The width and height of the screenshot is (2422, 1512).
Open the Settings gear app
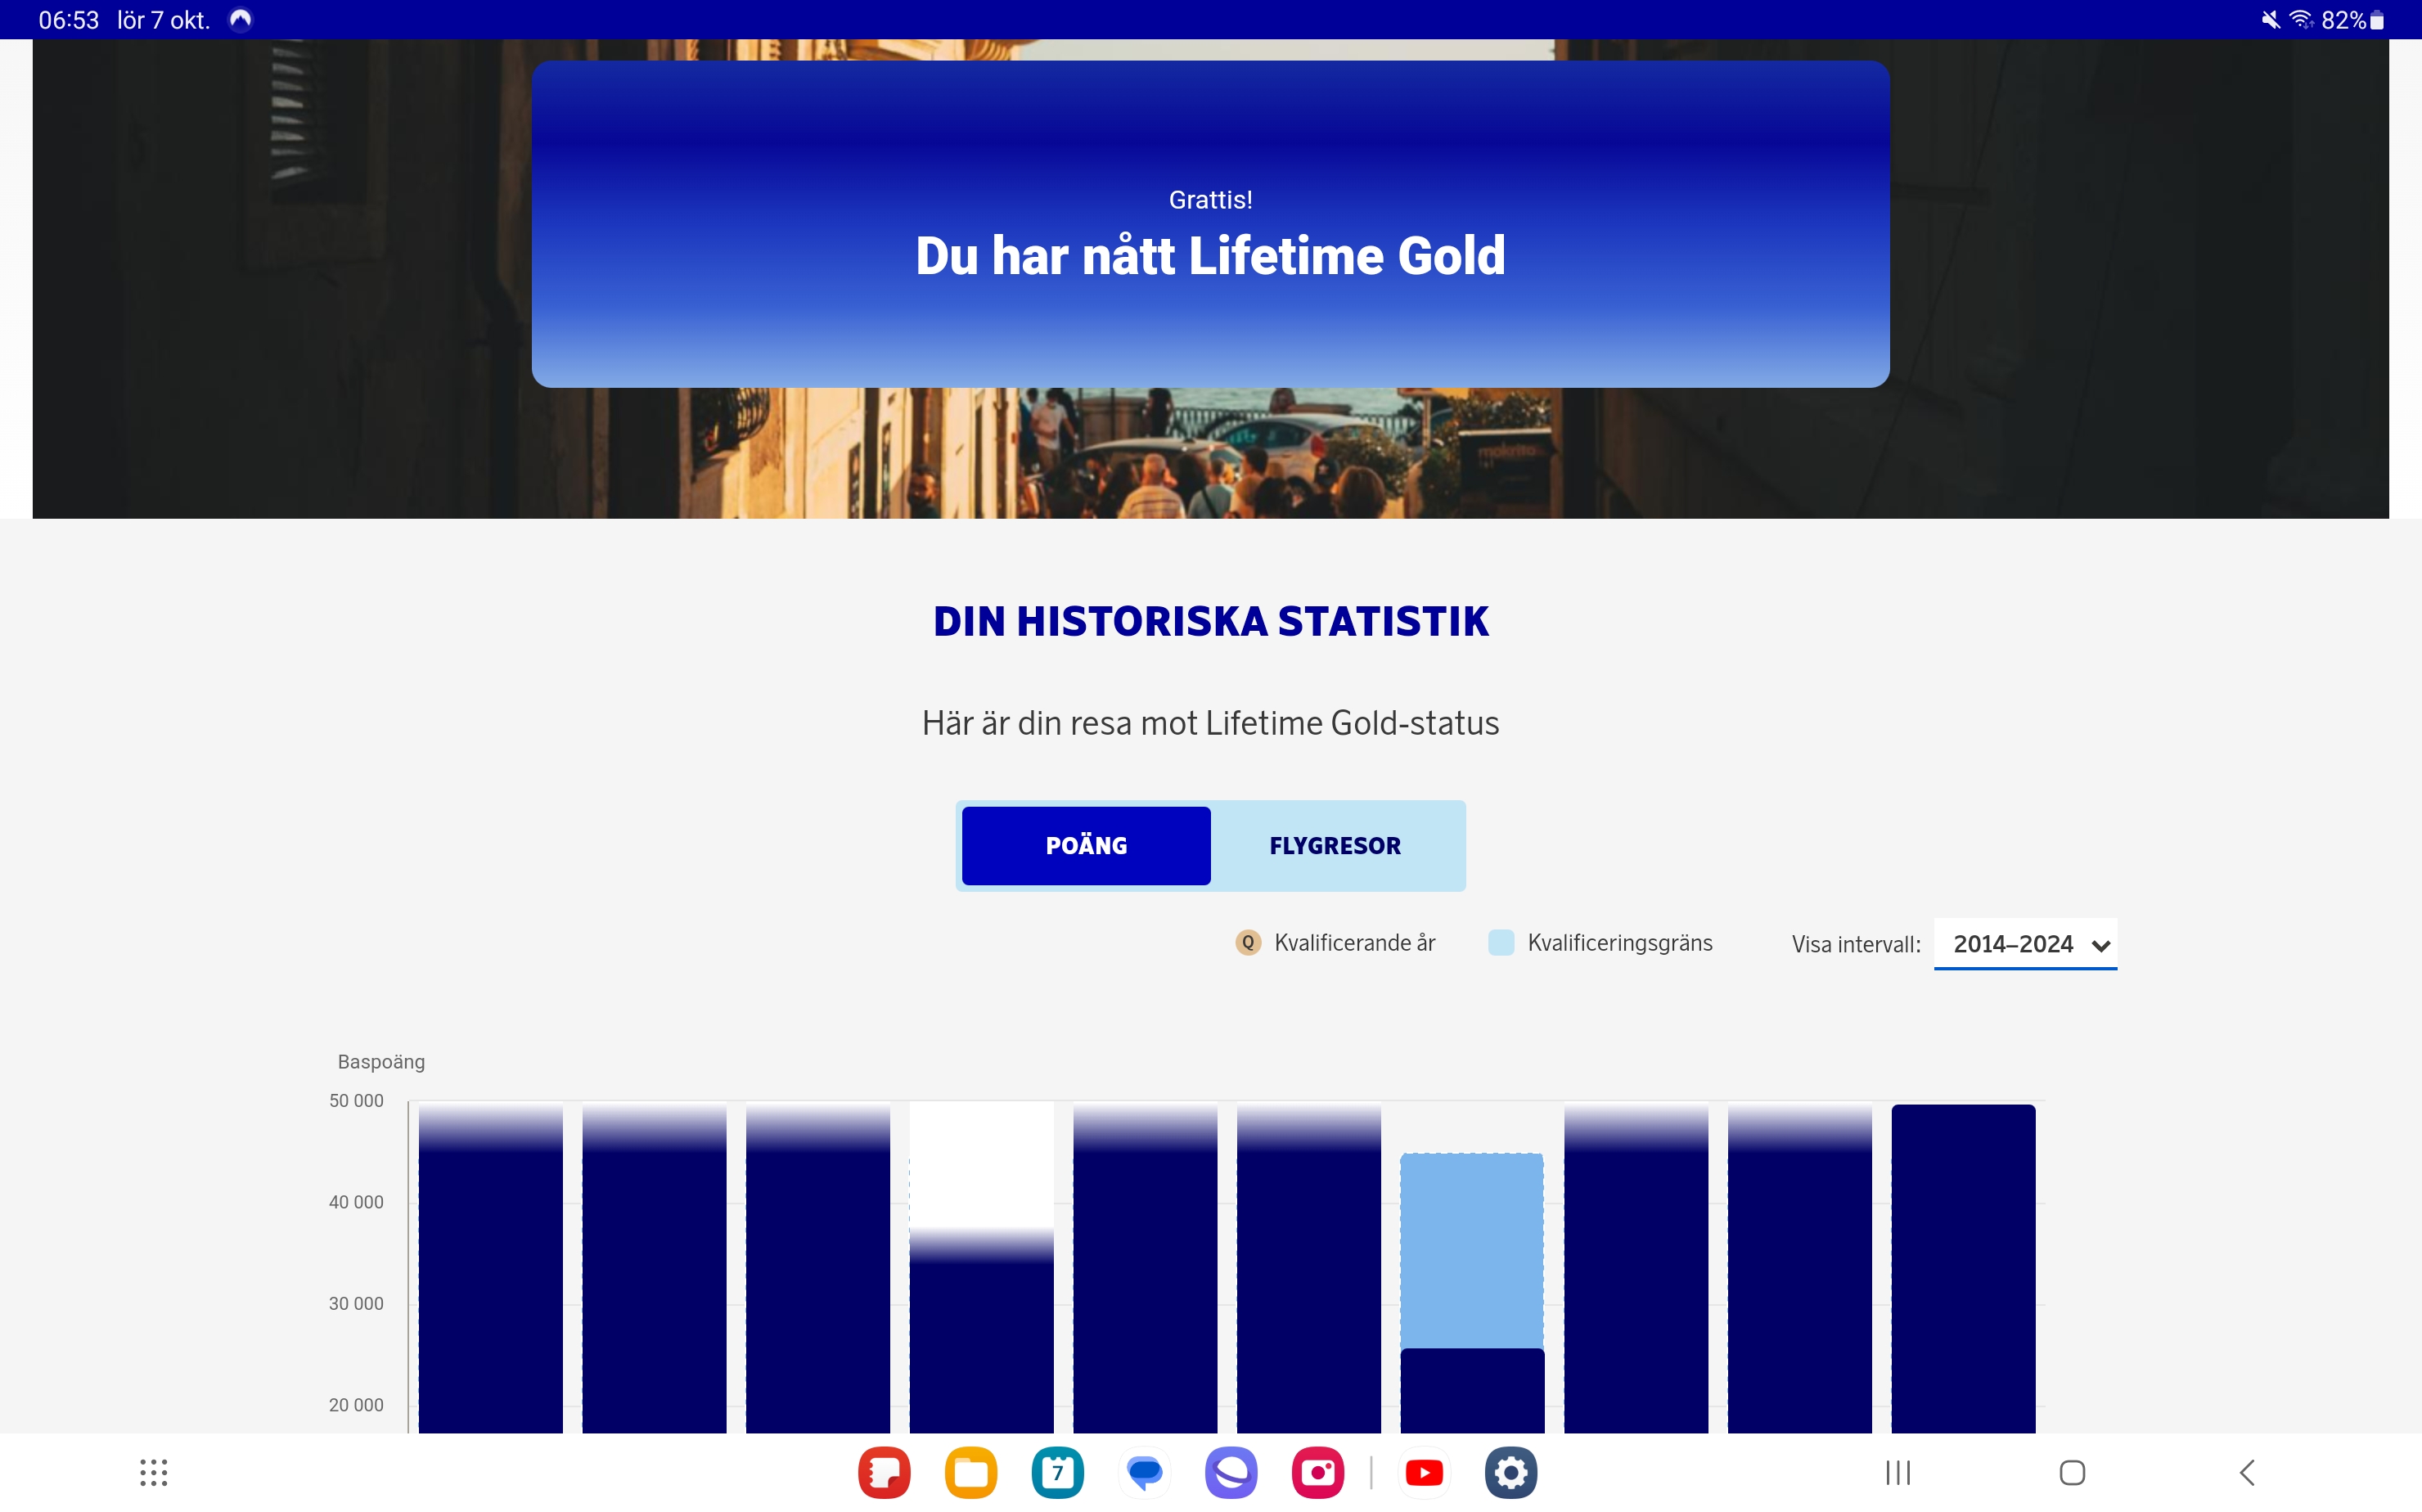click(x=1510, y=1472)
